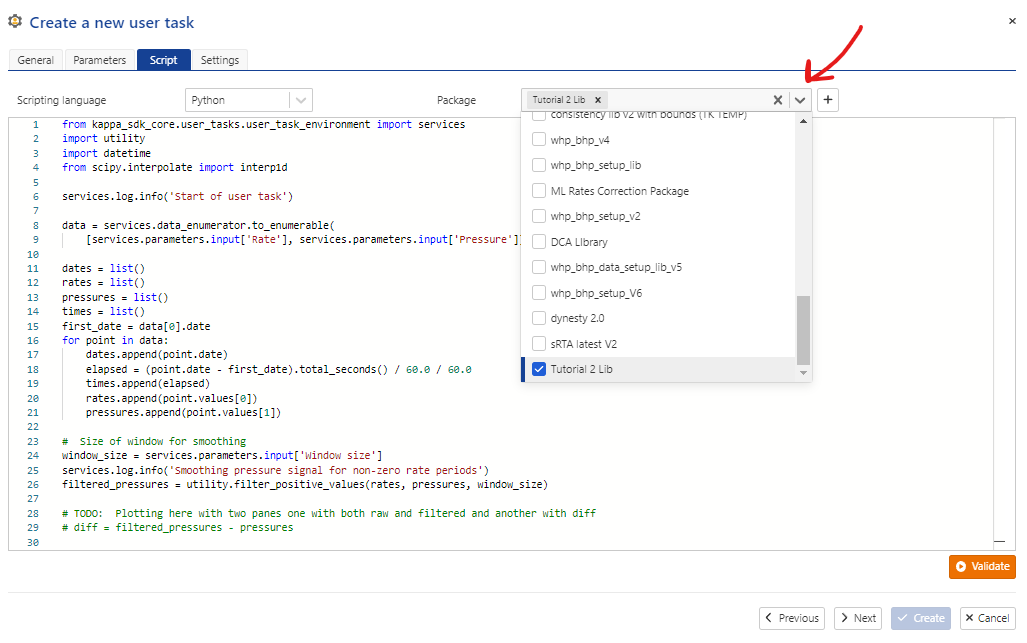Enable ML Rates Correction Package

(x=539, y=191)
